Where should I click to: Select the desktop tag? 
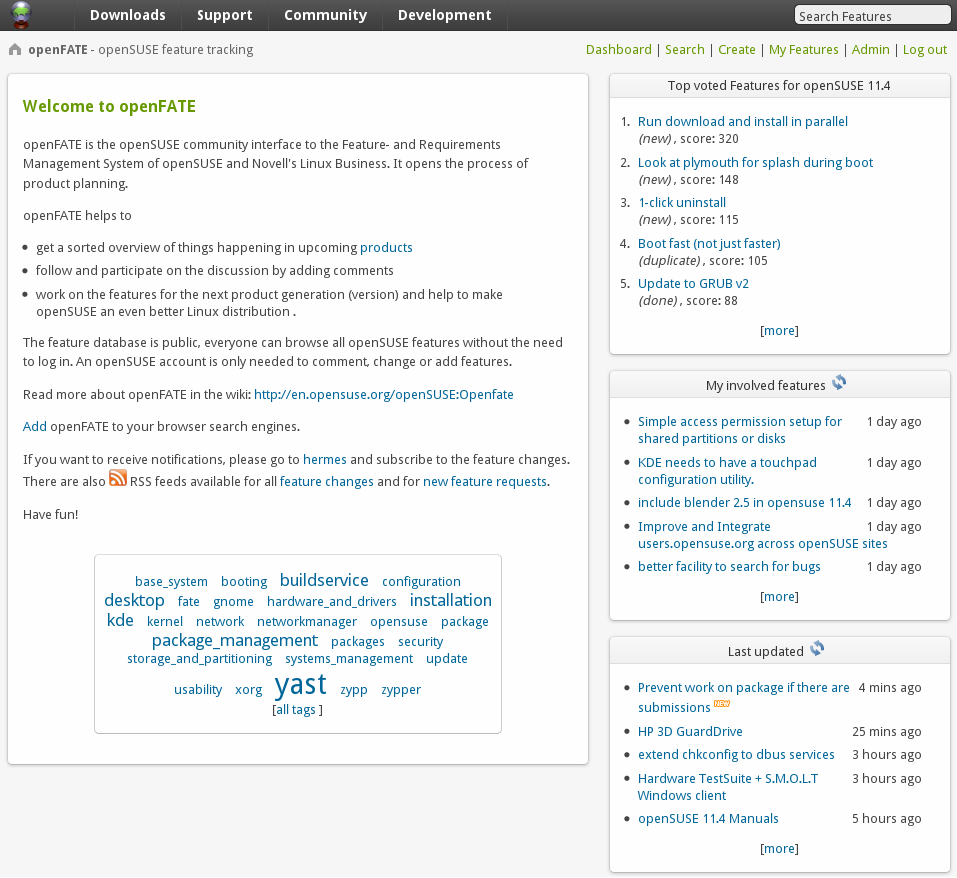tap(134, 600)
